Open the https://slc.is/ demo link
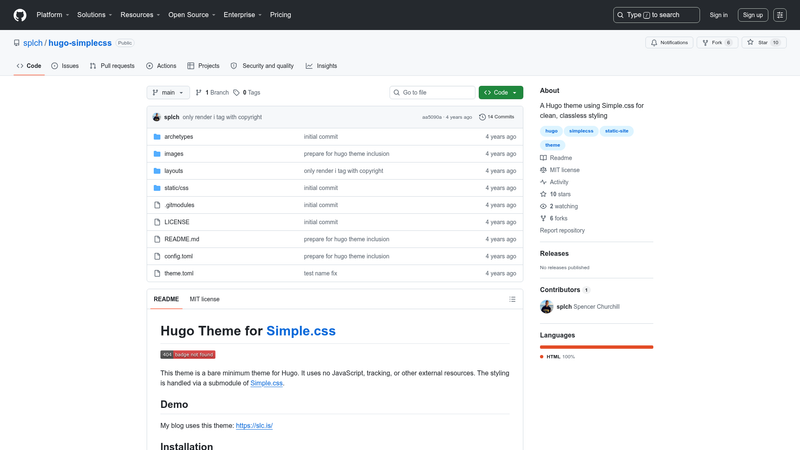Image resolution: width=800 pixels, height=450 pixels. [254, 426]
